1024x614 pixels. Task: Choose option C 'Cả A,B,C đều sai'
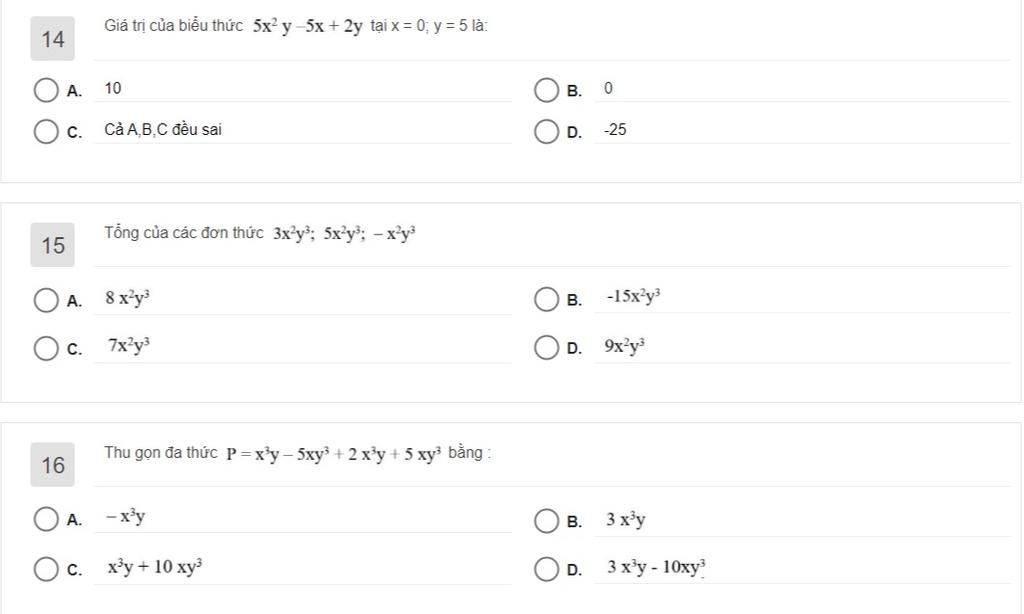pos(46,131)
